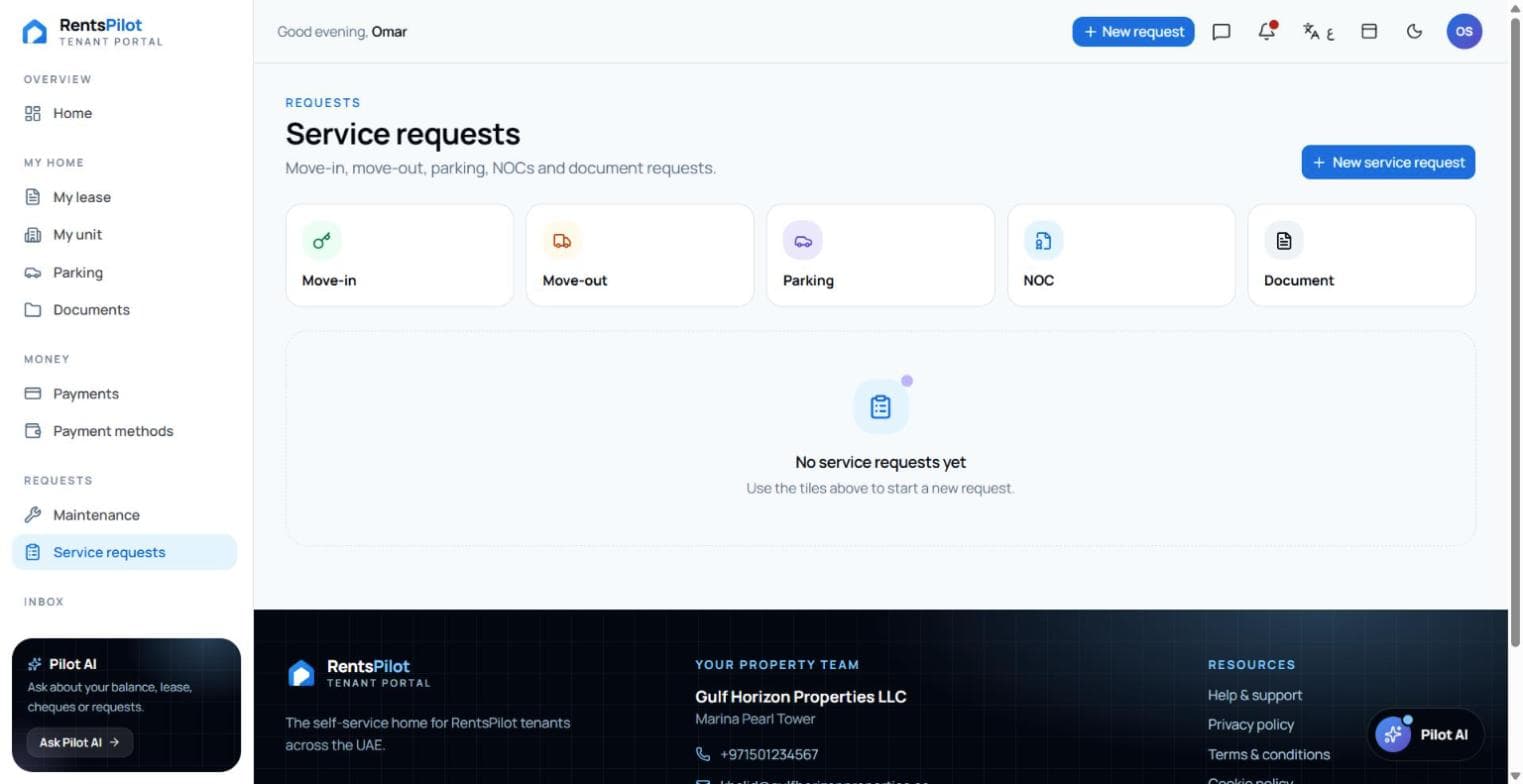Select the Document icon tile
This screenshot has width=1523, height=784.
pos(1362,255)
